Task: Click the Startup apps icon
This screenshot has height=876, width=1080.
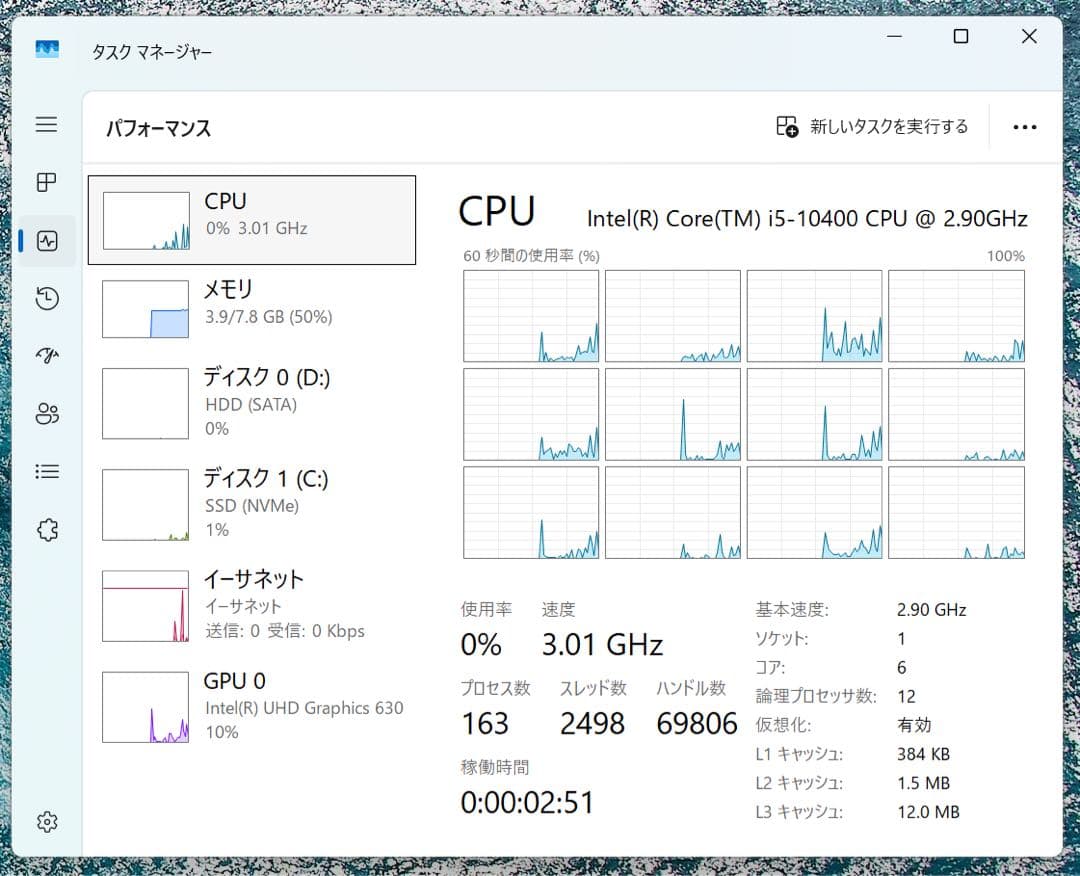Action: pyautogui.click(x=46, y=356)
